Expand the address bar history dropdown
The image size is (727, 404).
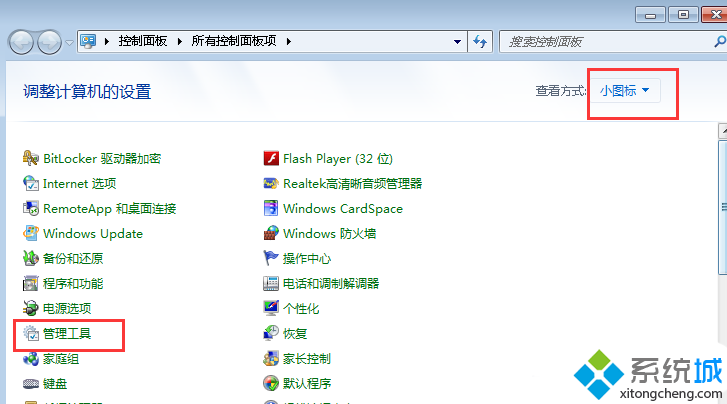click(x=457, y=42)
